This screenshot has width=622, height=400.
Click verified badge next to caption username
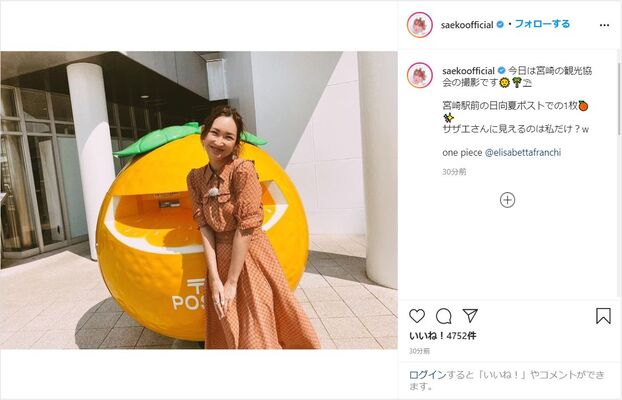[x=501, y=71]
